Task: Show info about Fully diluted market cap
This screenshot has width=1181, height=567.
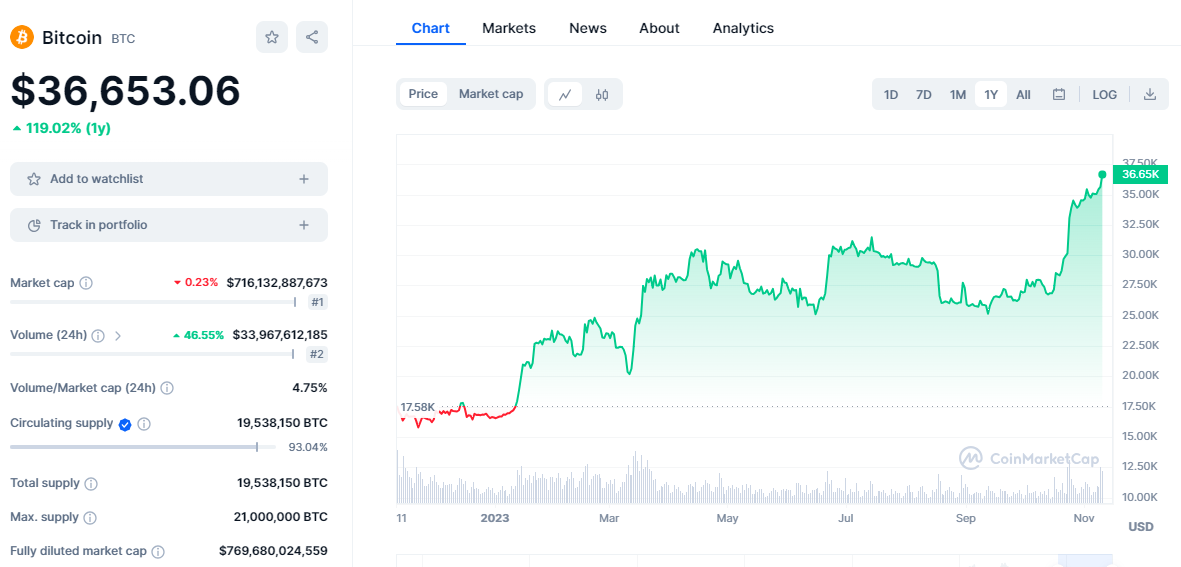Action: tap(158, 551)
